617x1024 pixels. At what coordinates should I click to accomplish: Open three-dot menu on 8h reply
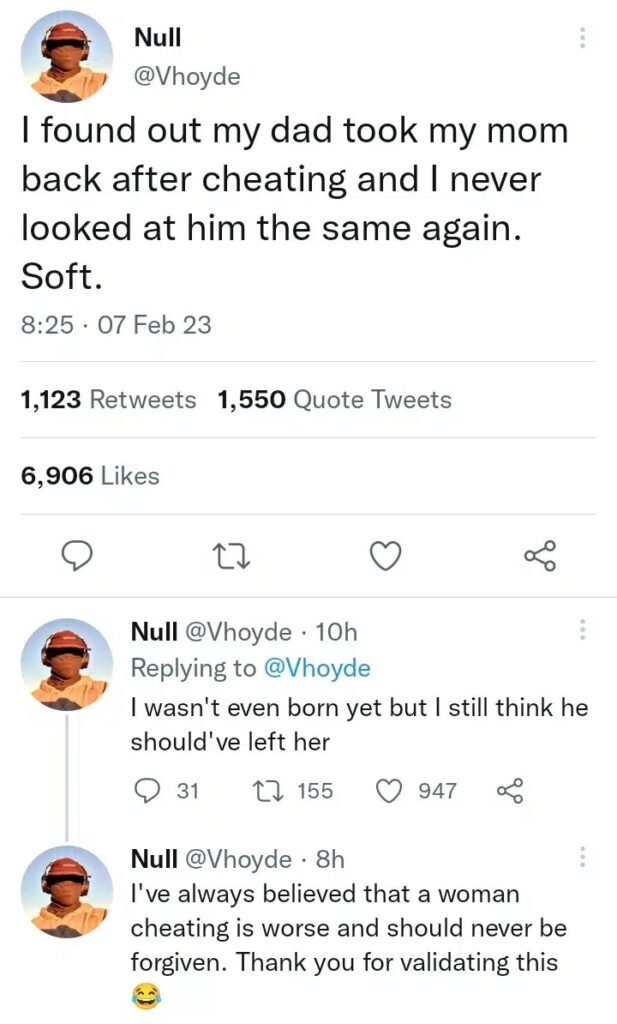[583, 858]
